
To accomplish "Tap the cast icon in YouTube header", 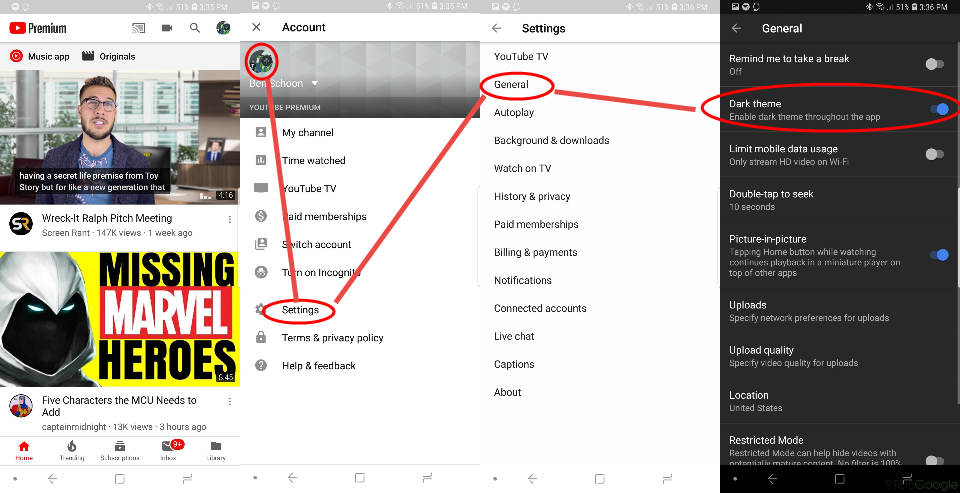I will (x=138, y=28).
